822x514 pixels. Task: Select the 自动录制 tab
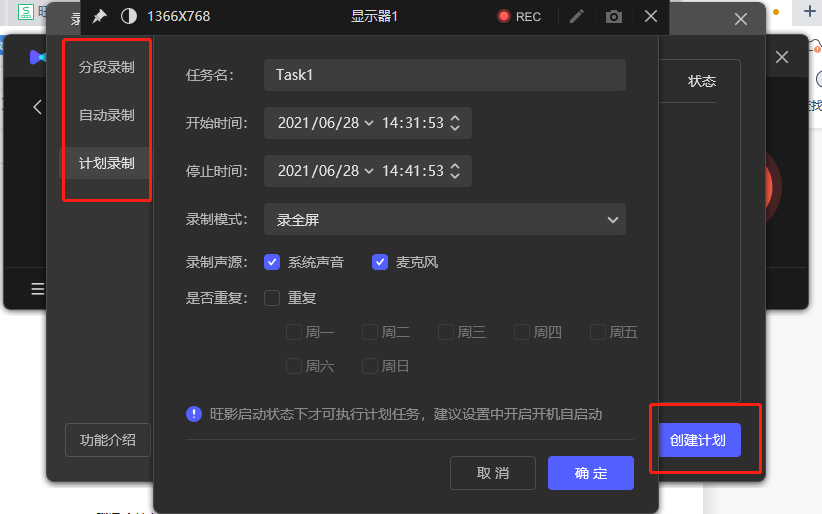(107, 115)
